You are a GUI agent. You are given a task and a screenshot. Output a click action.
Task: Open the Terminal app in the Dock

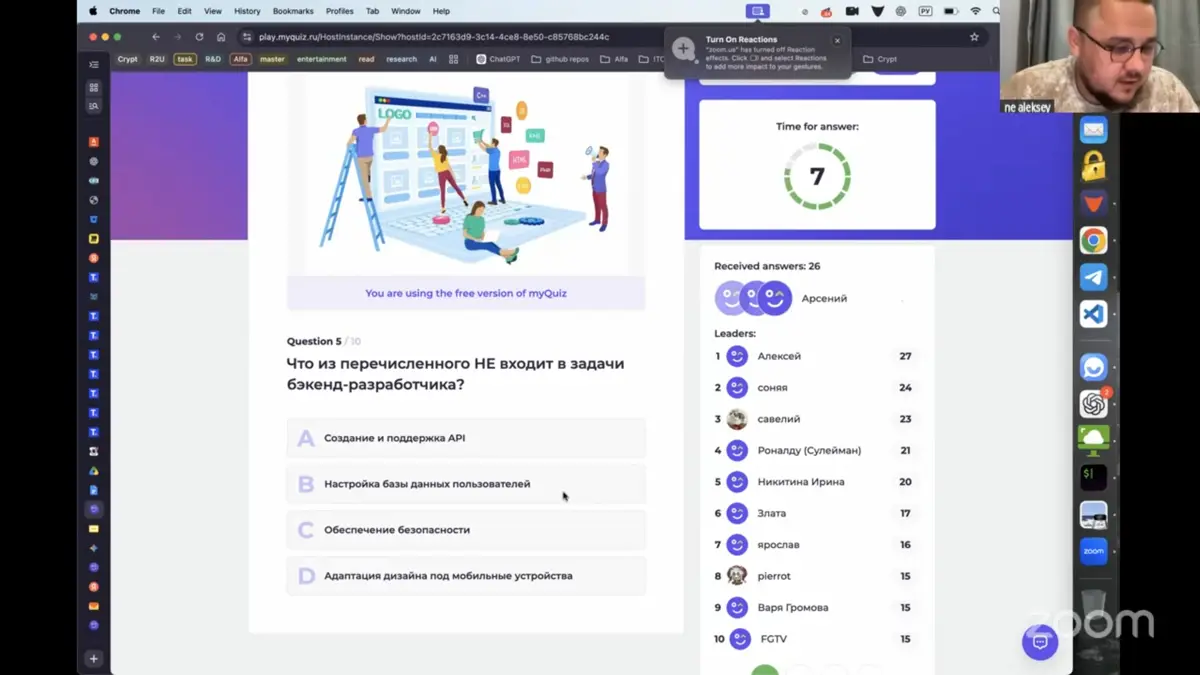coord(1093,477)
